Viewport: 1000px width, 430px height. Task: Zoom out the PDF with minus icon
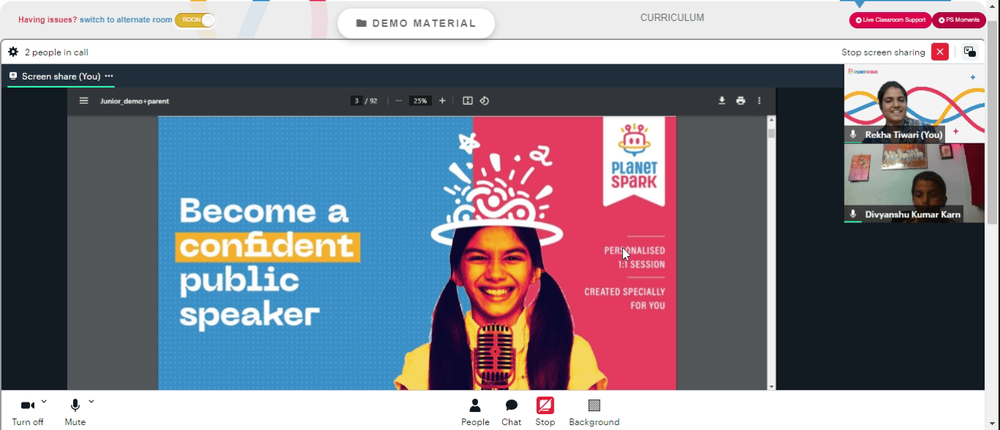(399, 101)
